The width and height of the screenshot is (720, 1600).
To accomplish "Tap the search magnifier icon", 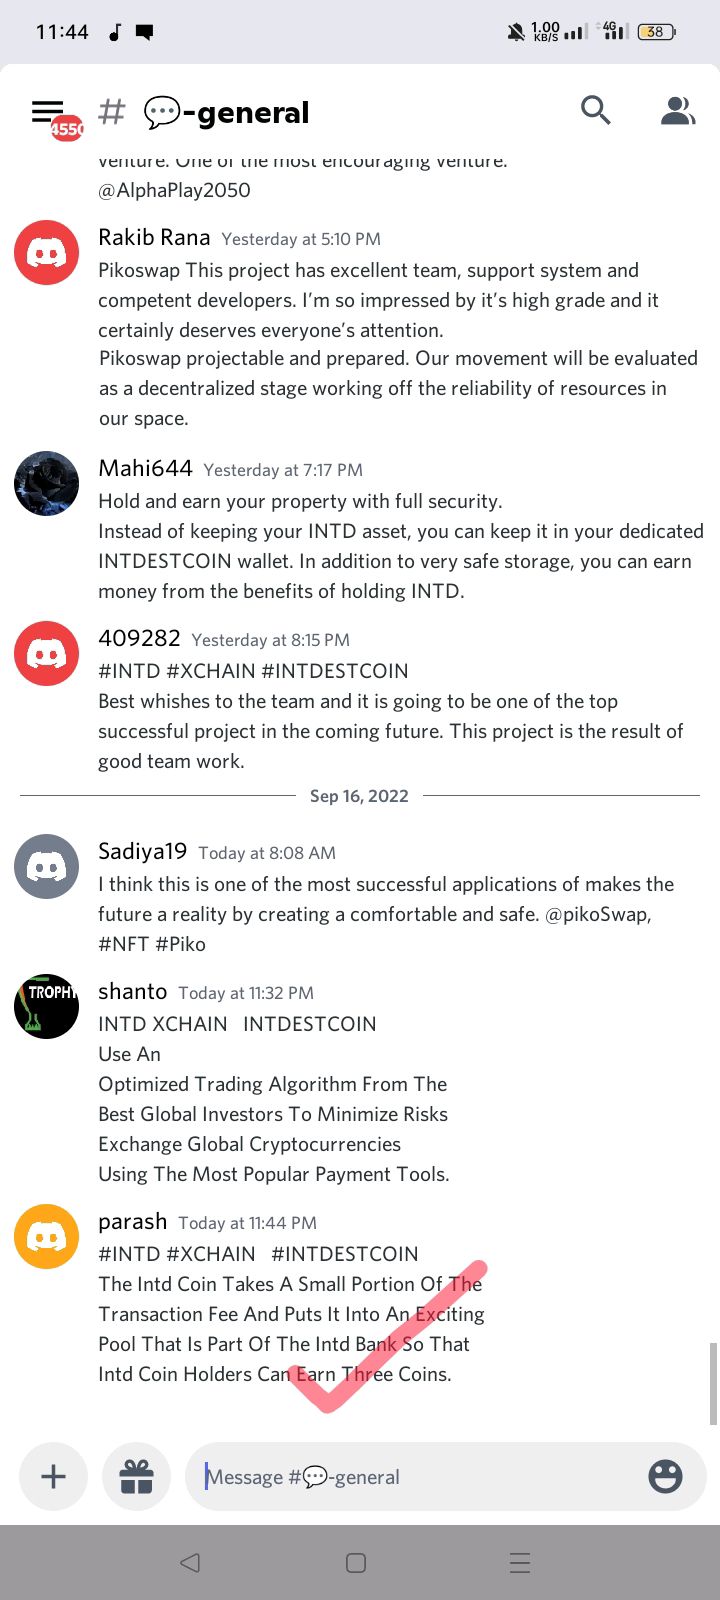I will point(596,110).
